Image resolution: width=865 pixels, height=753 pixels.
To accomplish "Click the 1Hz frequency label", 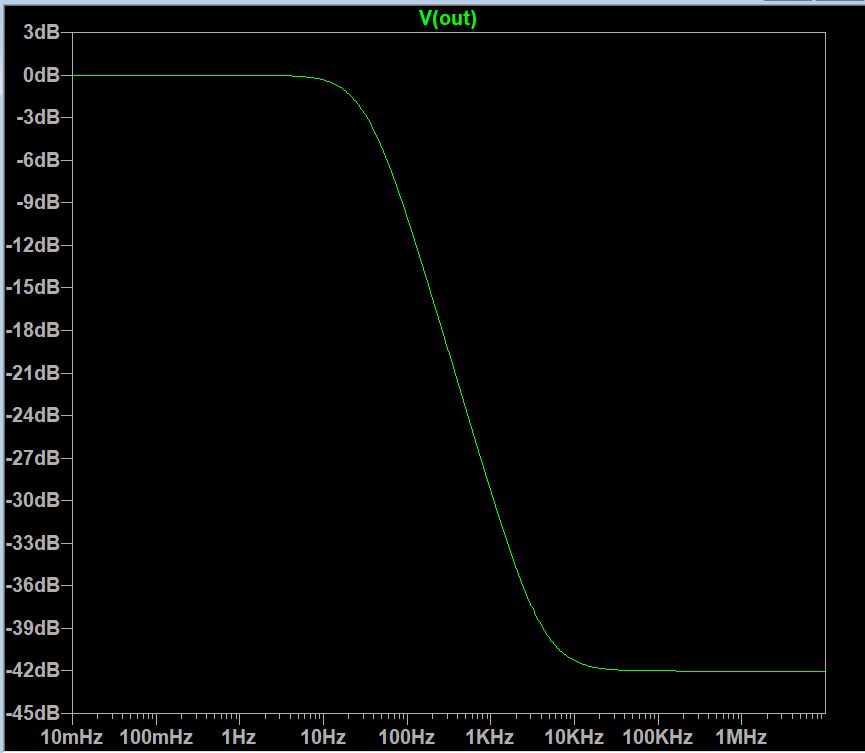I will pos(239,737).
